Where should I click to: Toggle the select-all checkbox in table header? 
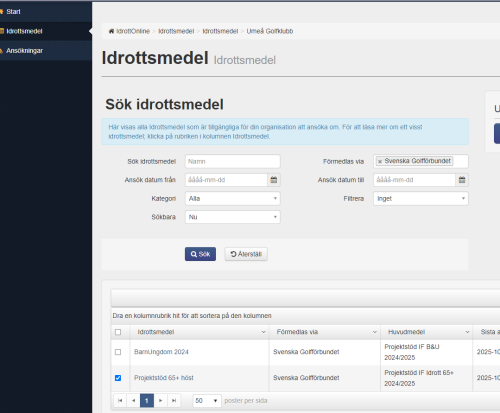(118, 332)
